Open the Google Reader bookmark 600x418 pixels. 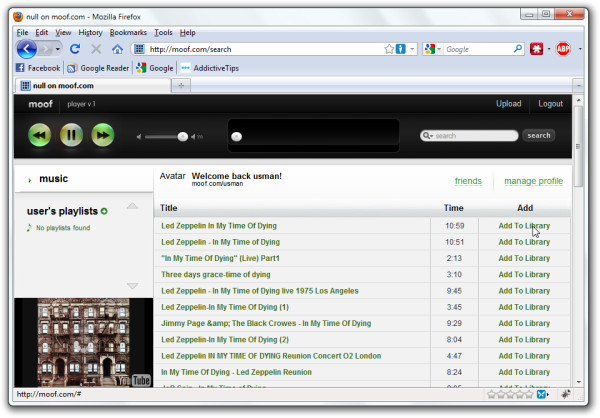tap(98, 68)
